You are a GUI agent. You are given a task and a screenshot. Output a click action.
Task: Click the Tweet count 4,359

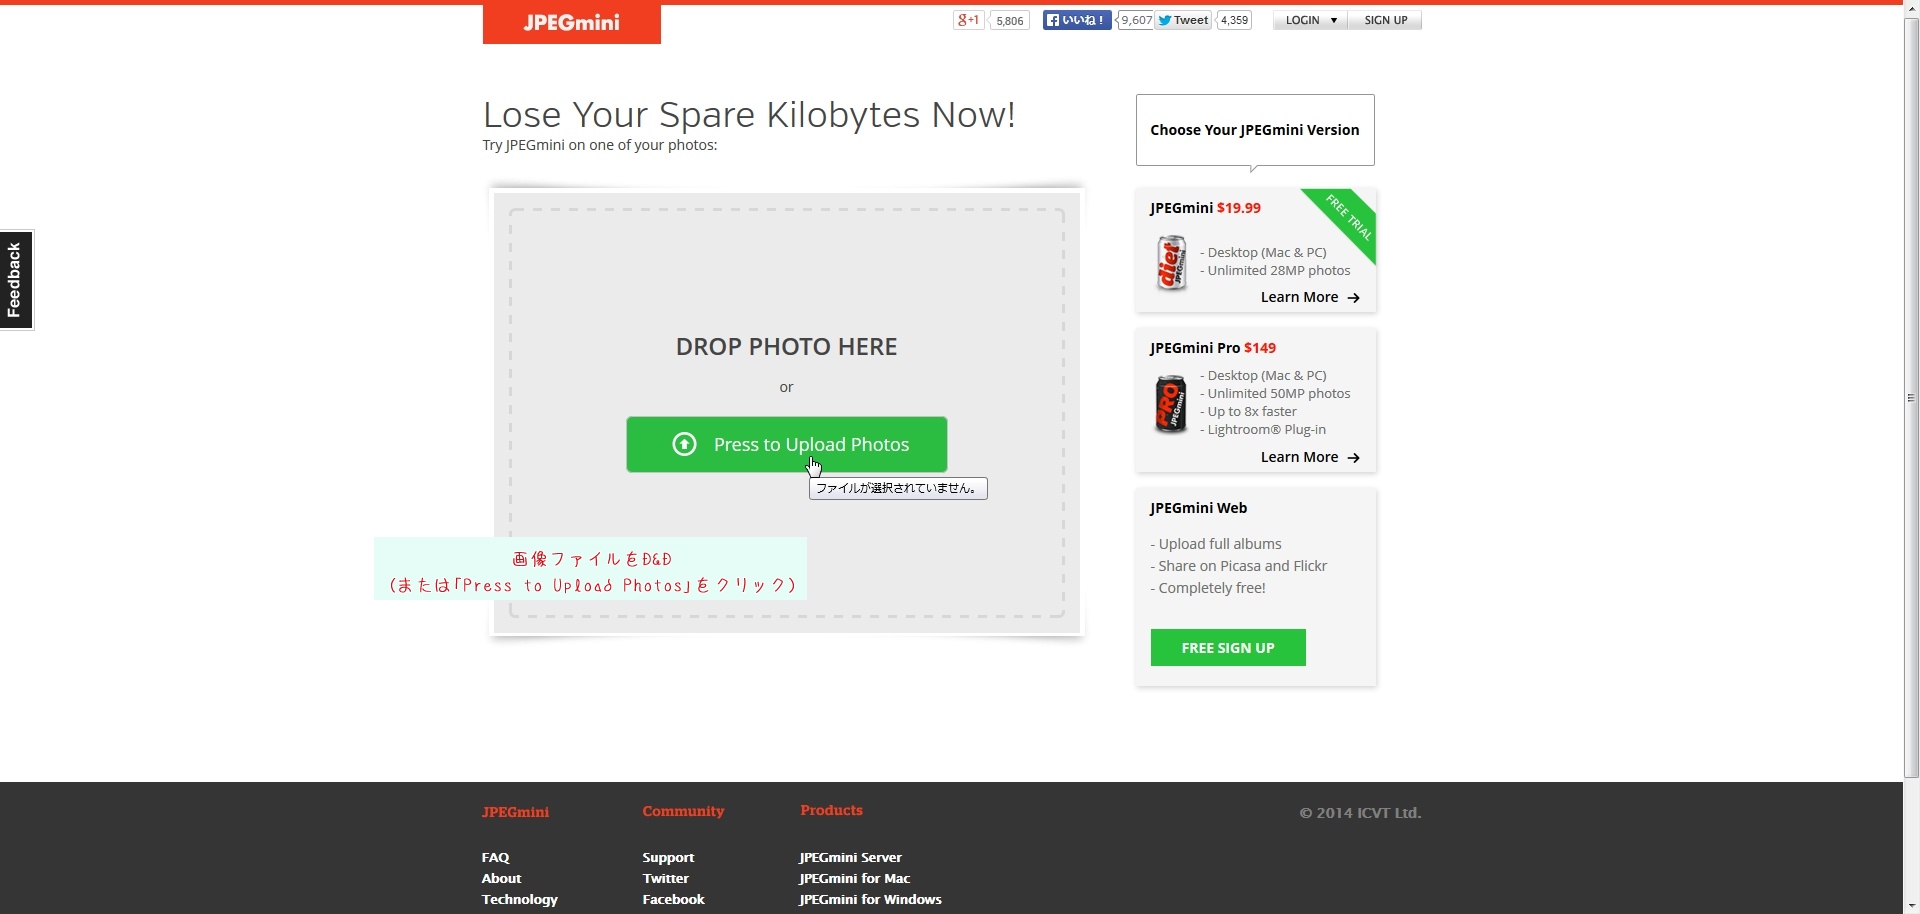(x=1234, y=20)
